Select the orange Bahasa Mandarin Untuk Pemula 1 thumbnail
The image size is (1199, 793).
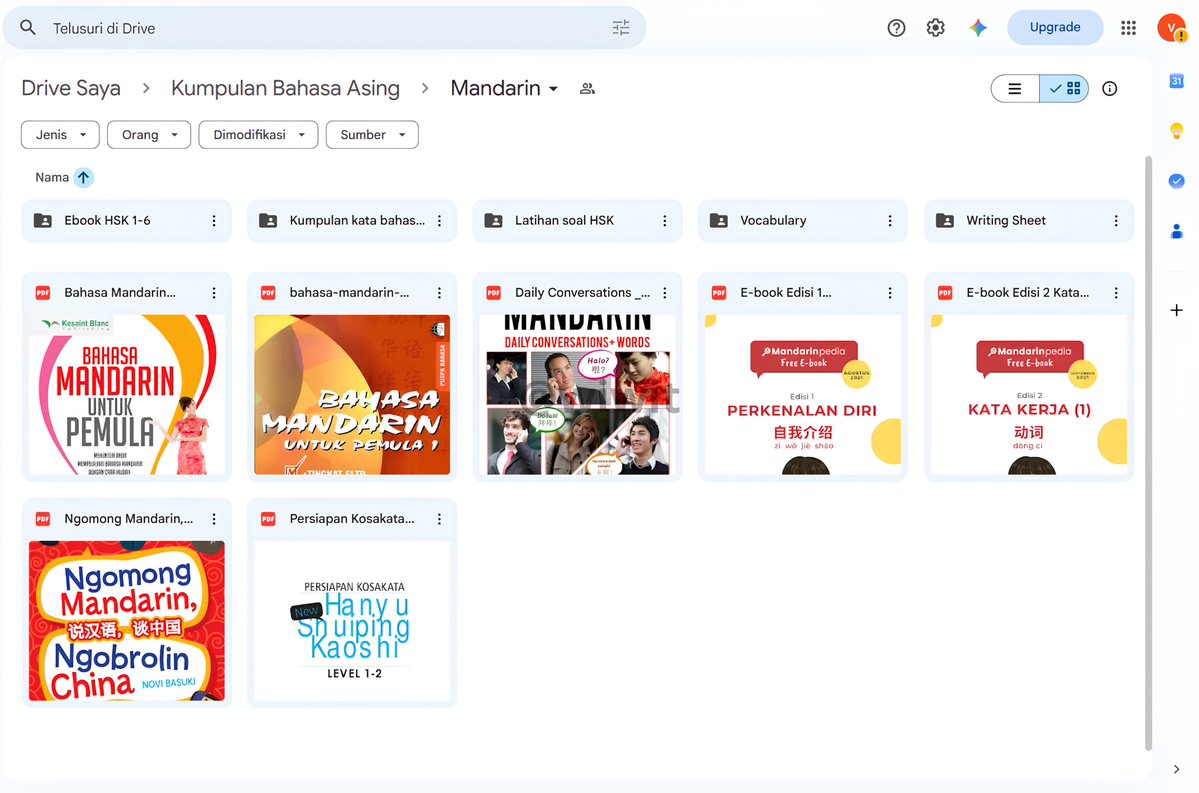coord(352,395)
